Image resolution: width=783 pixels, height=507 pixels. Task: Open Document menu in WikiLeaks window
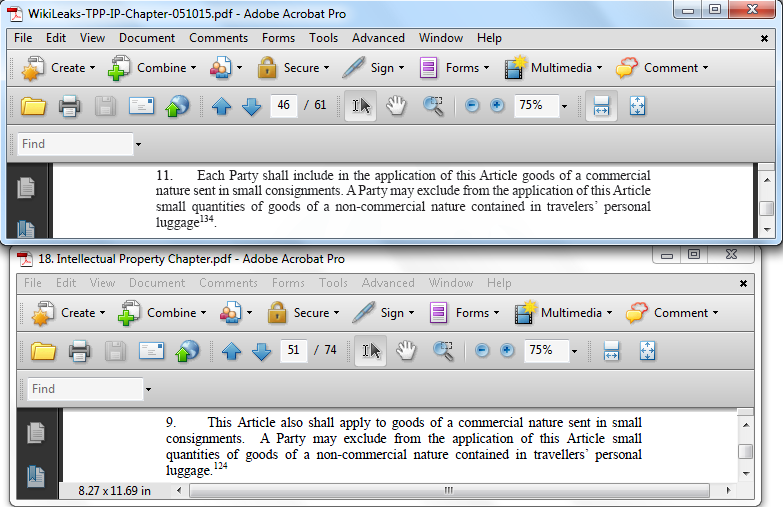pyautogui.click(x=147, y=38)
